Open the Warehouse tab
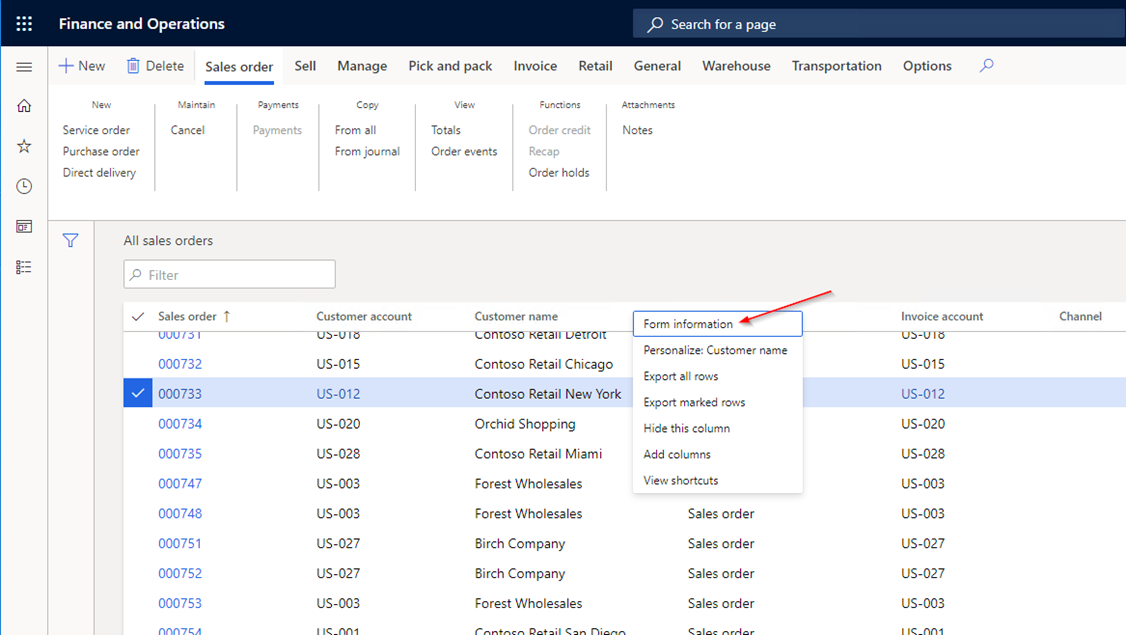Image resolution: width=1126 pixels, height=635 pixels. coord(736,65)
